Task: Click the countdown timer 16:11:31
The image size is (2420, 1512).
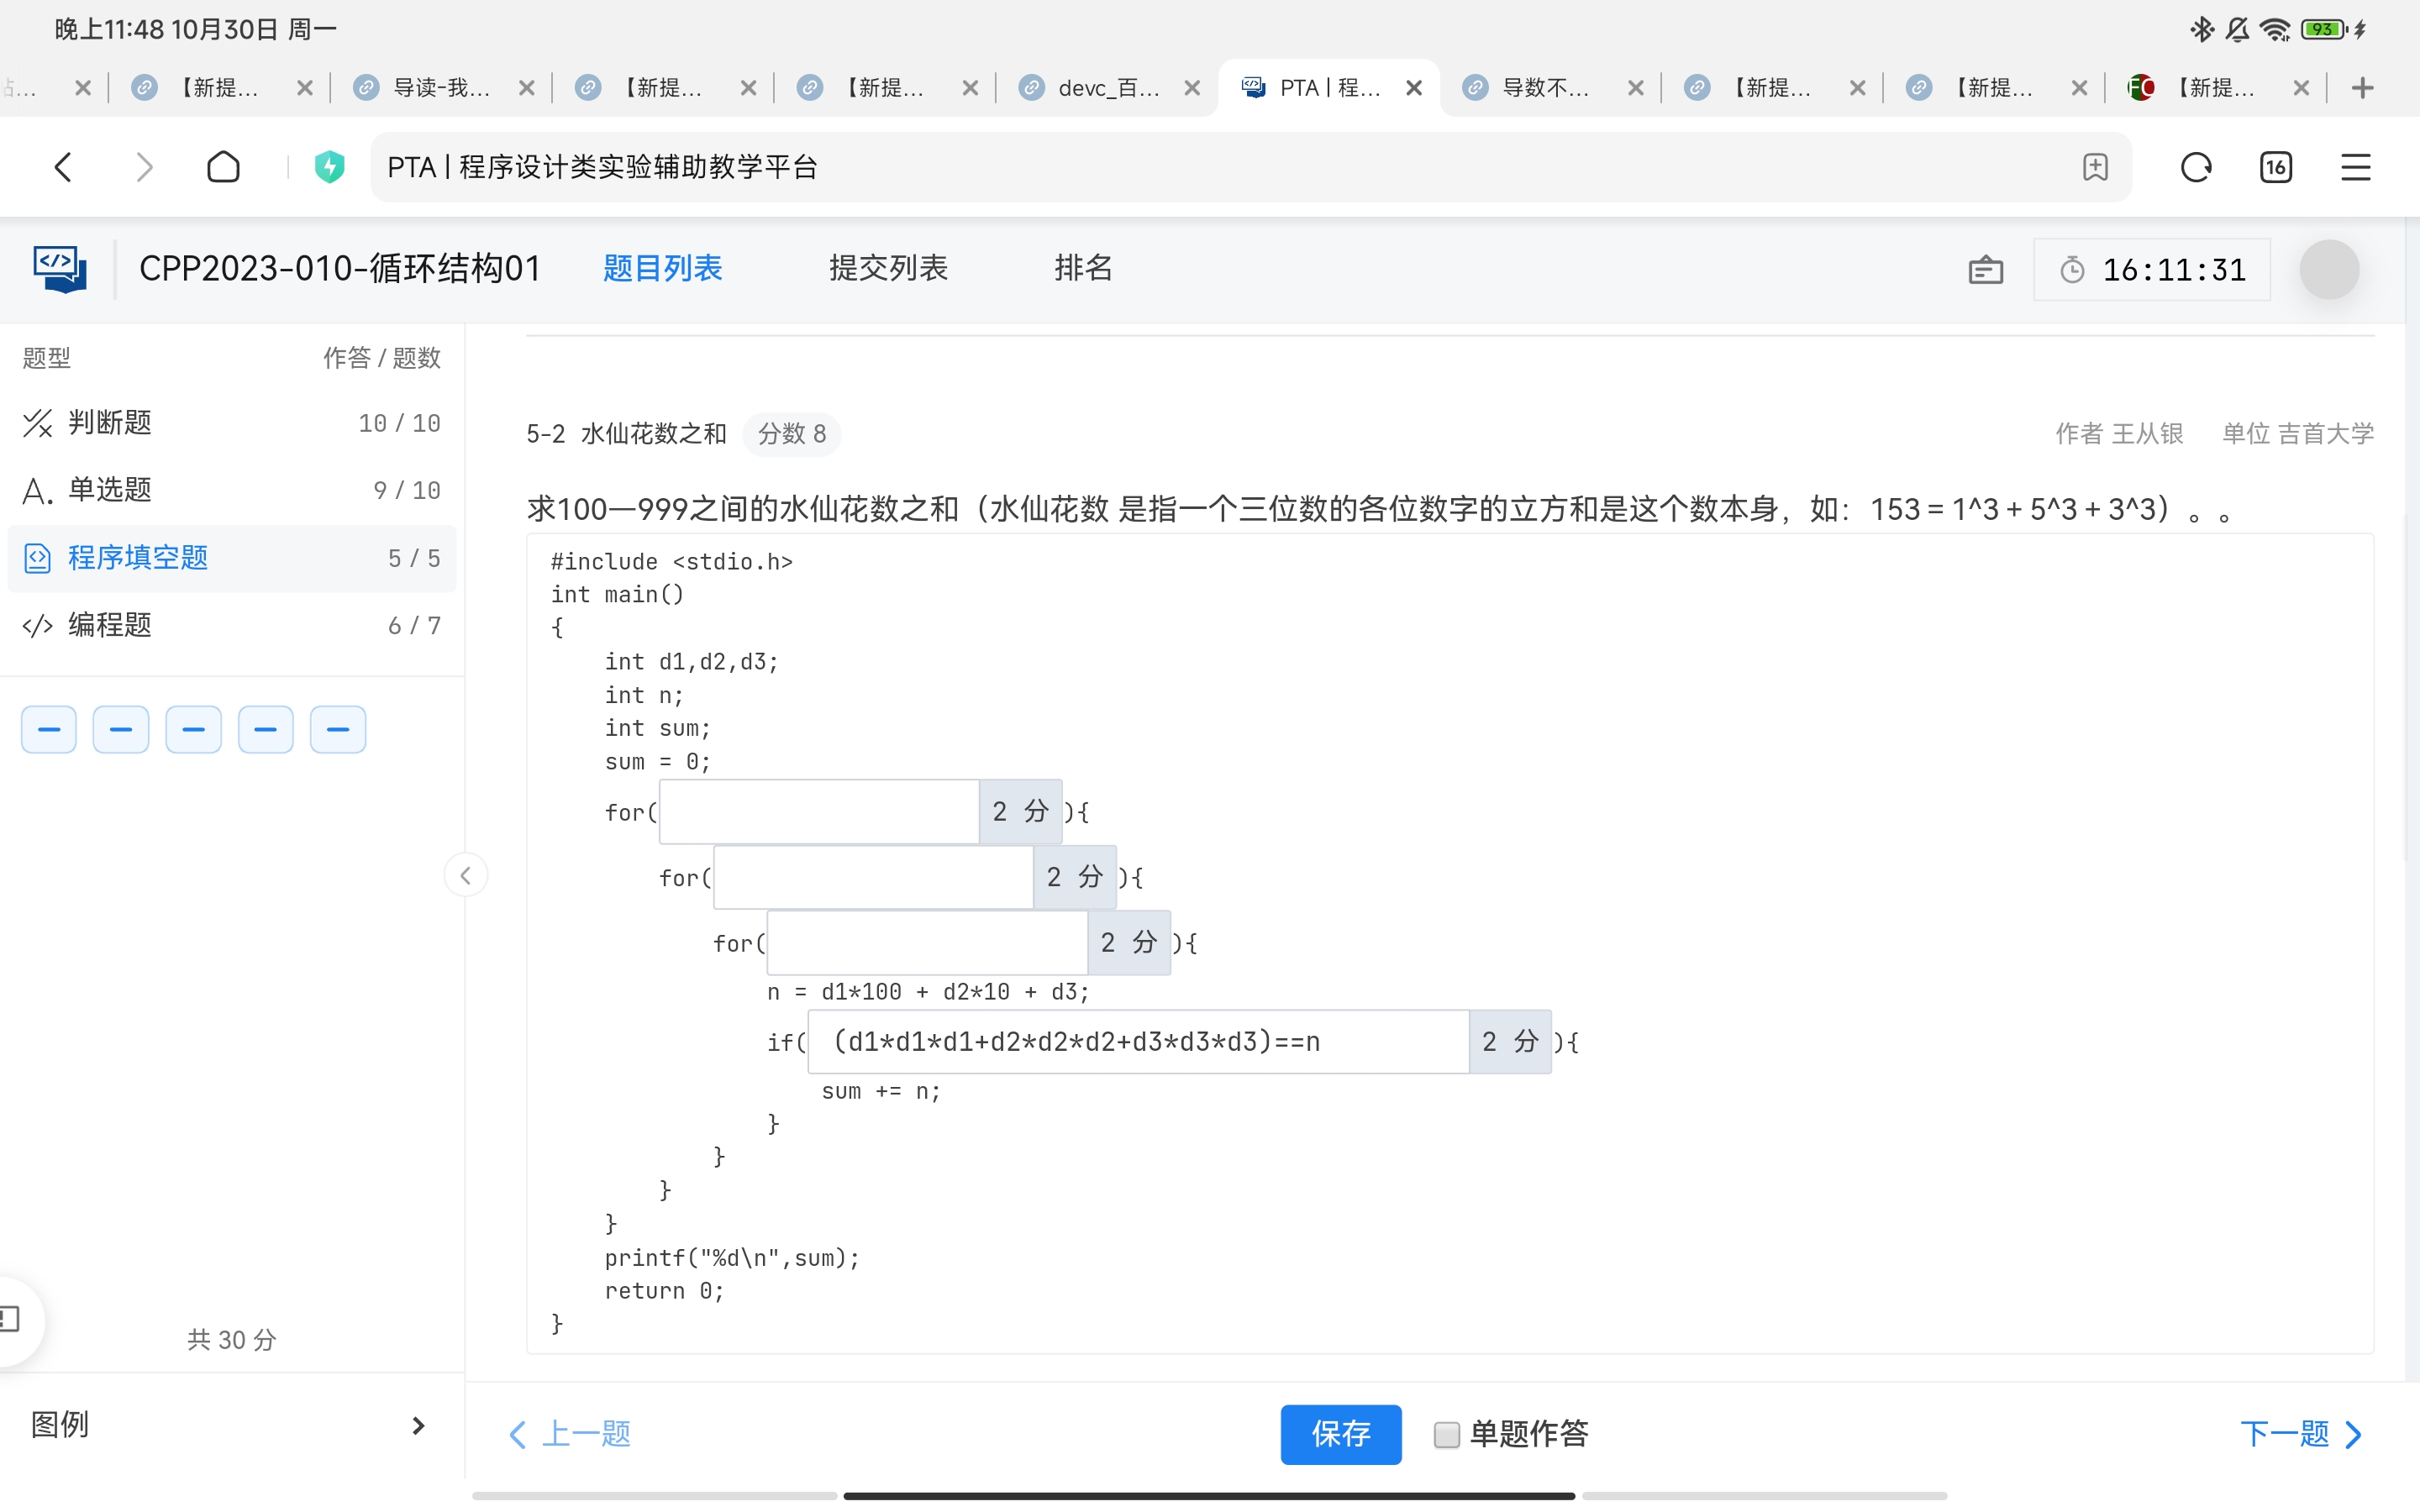Action: pyautogui.click(x=2152, y=270)
